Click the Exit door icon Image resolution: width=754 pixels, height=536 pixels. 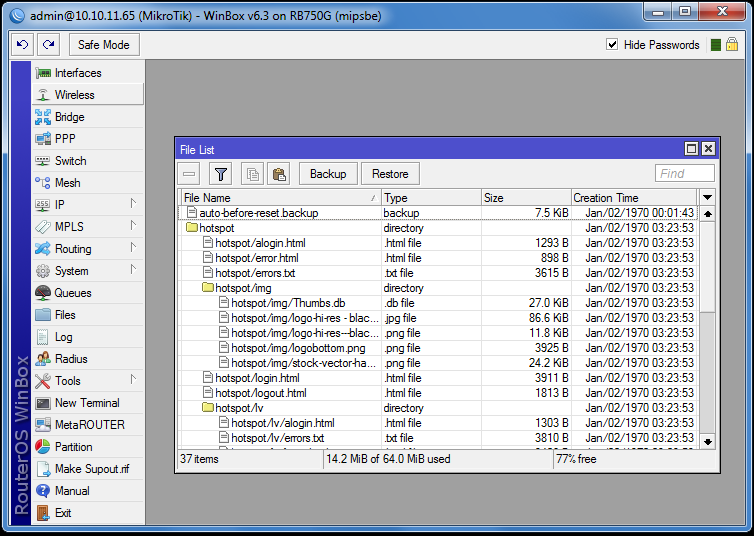[x=43, y=513]
